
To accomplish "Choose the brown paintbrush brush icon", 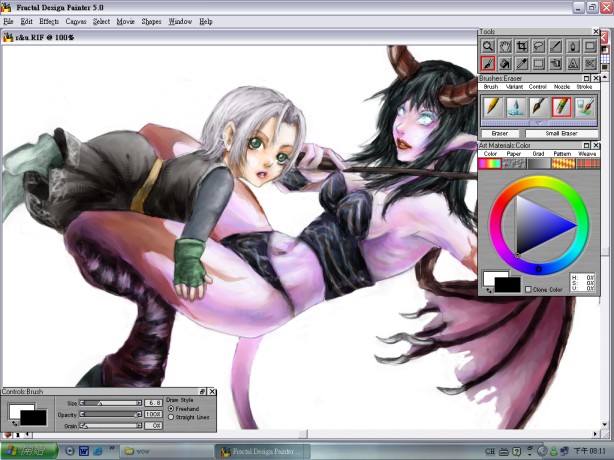I will click(x=539, y=106).
